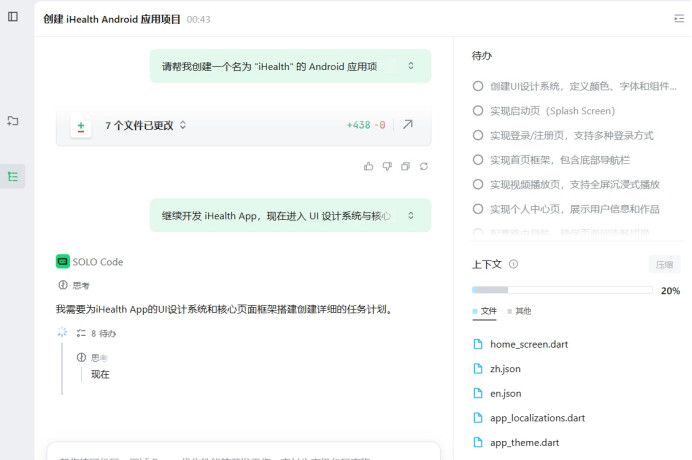Click the checklist icon beside 8 待办
692x460 pixels.
(x=81, y=333)
